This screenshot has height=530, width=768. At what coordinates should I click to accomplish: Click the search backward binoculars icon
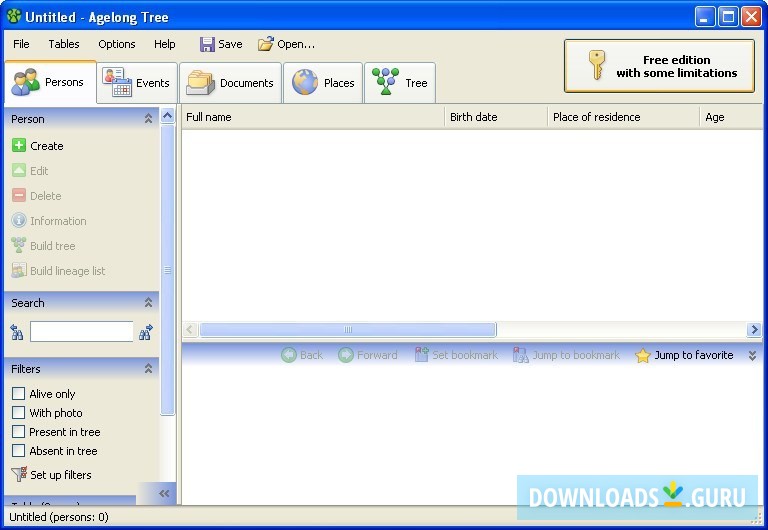(17, 332)
